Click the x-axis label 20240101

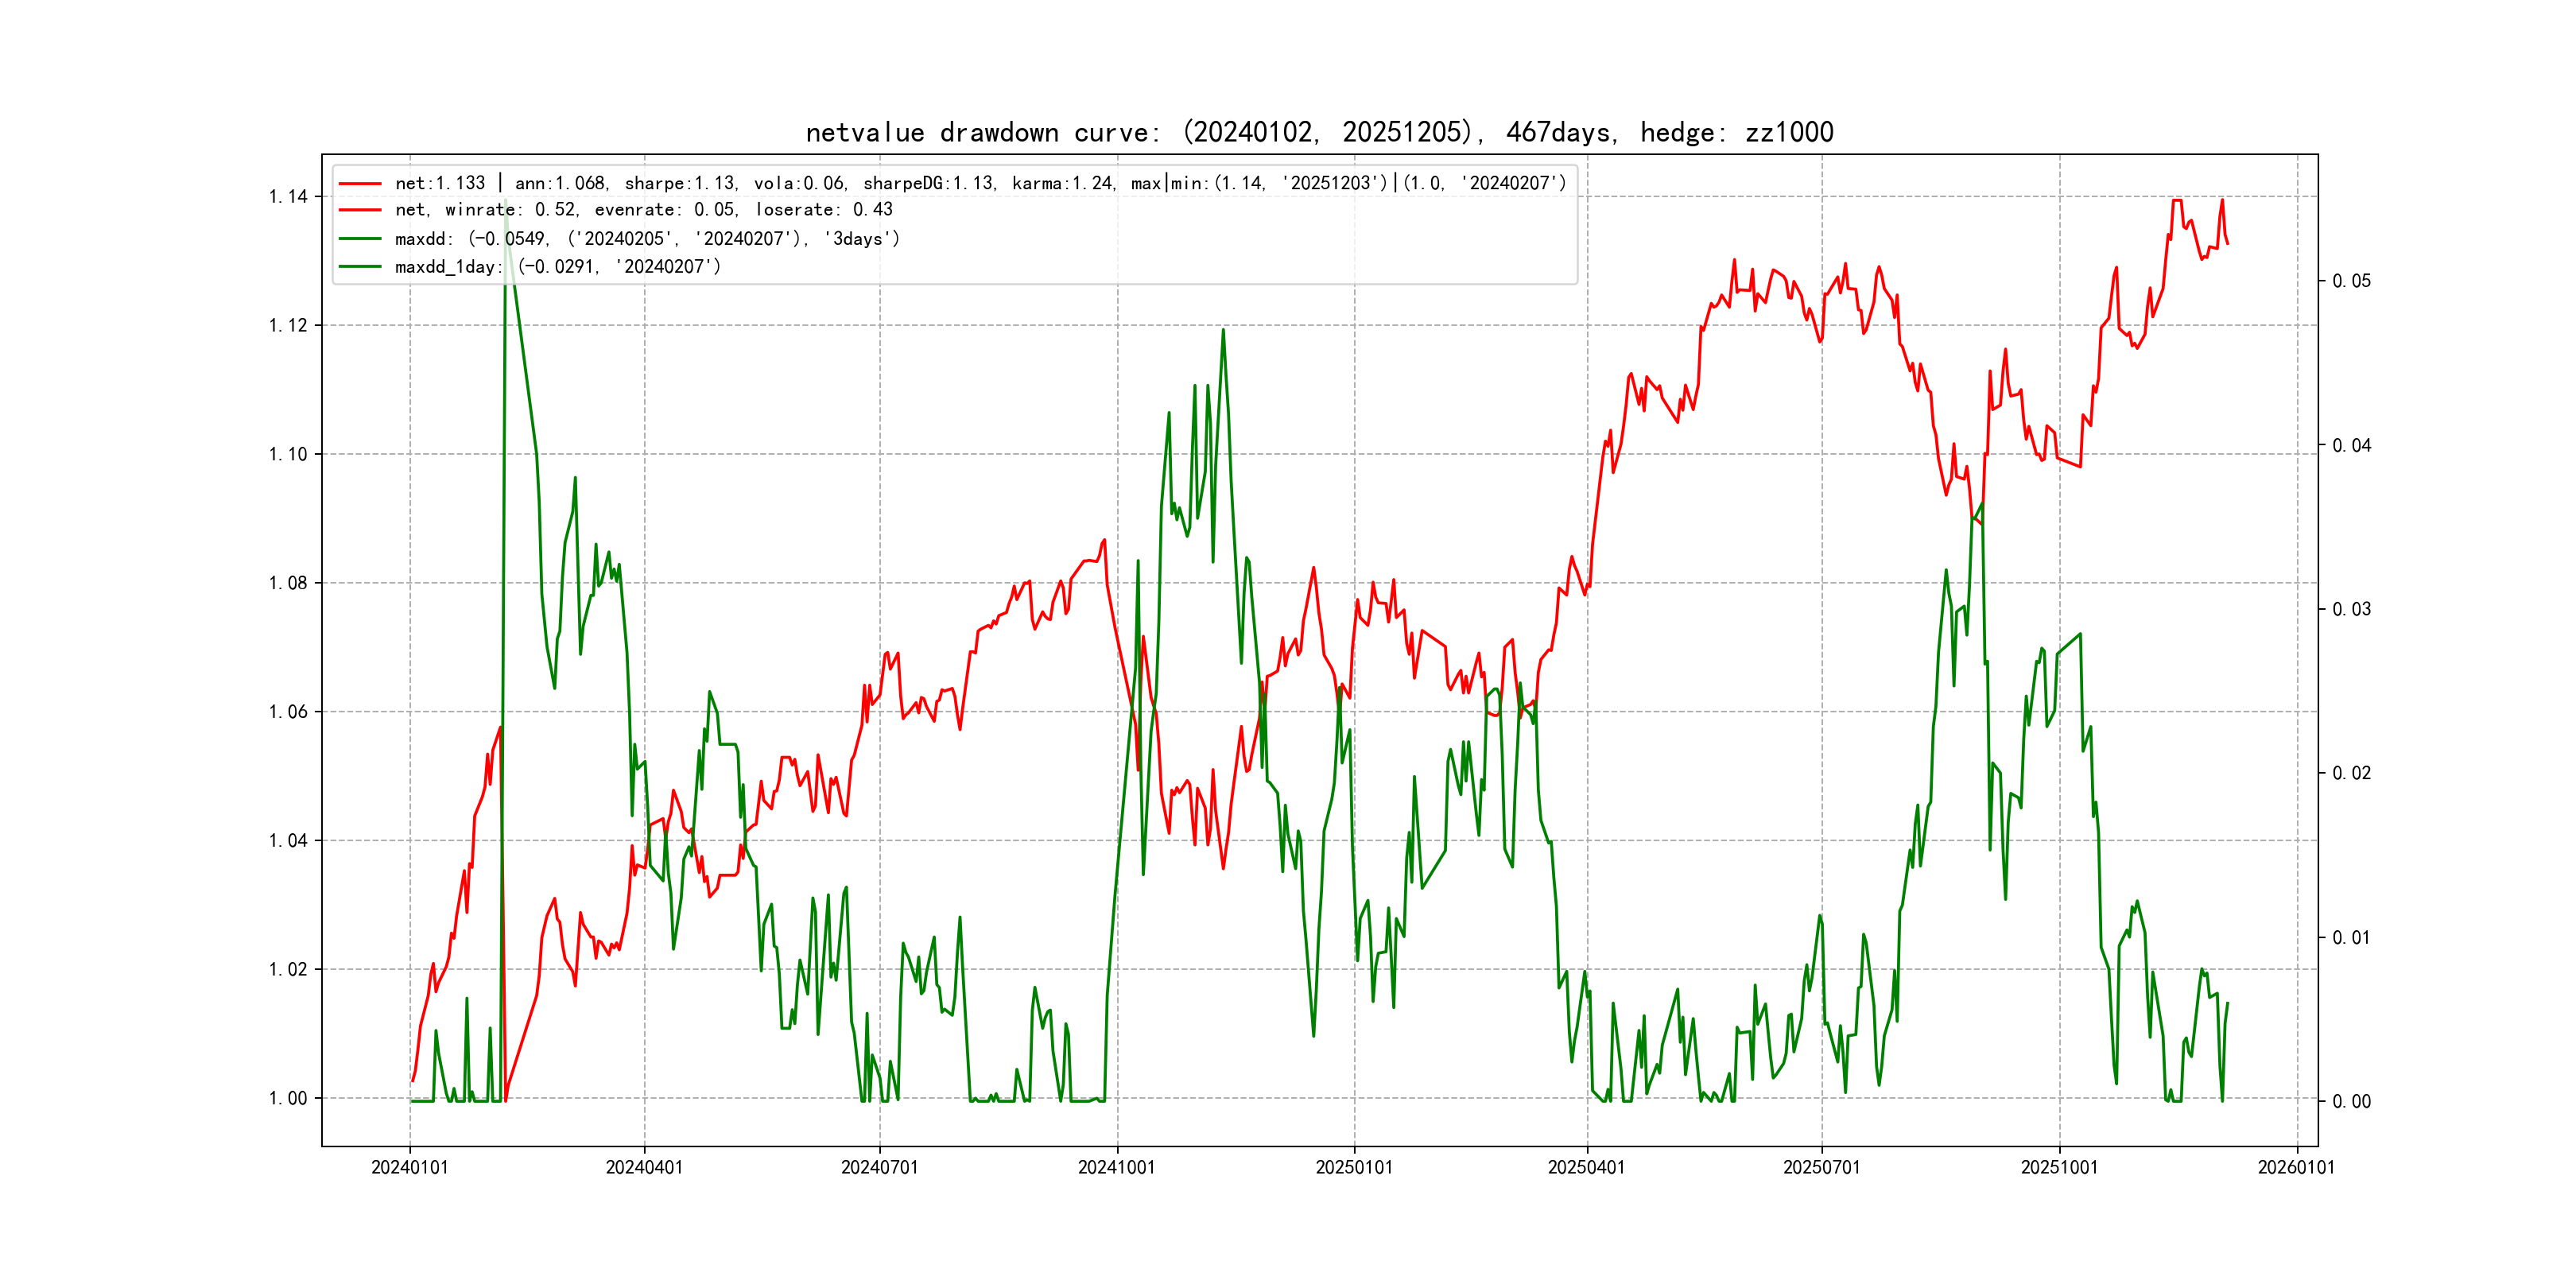[409, 1167]
